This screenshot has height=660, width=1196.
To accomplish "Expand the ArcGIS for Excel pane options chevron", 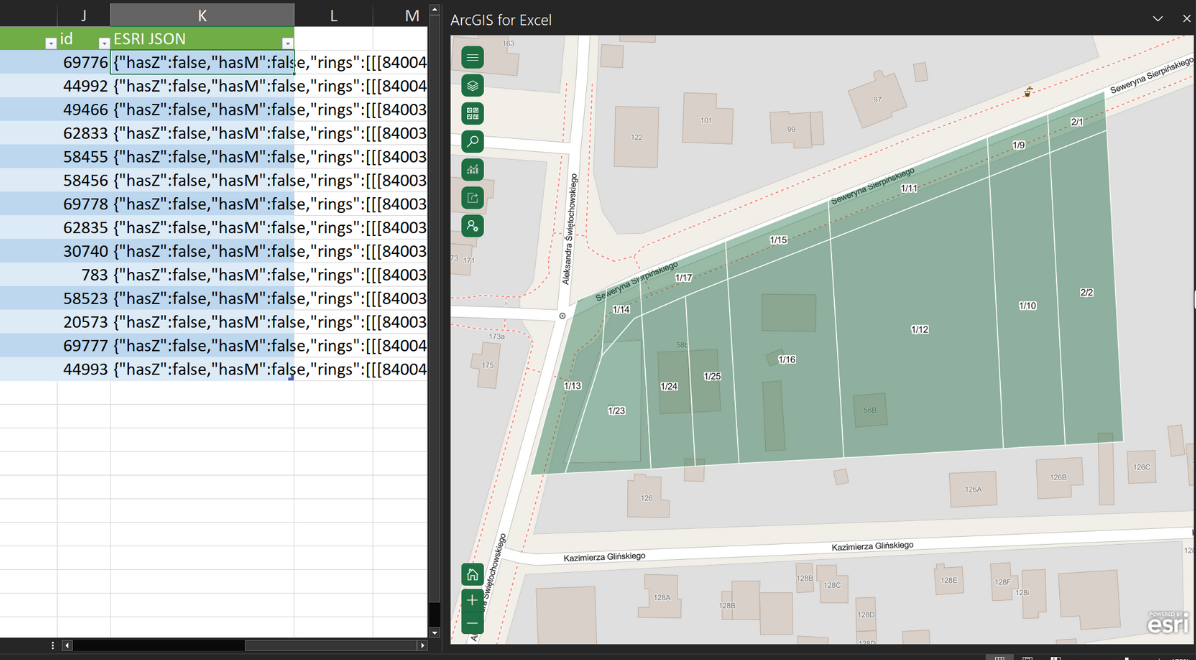I will coord(1158,19).
